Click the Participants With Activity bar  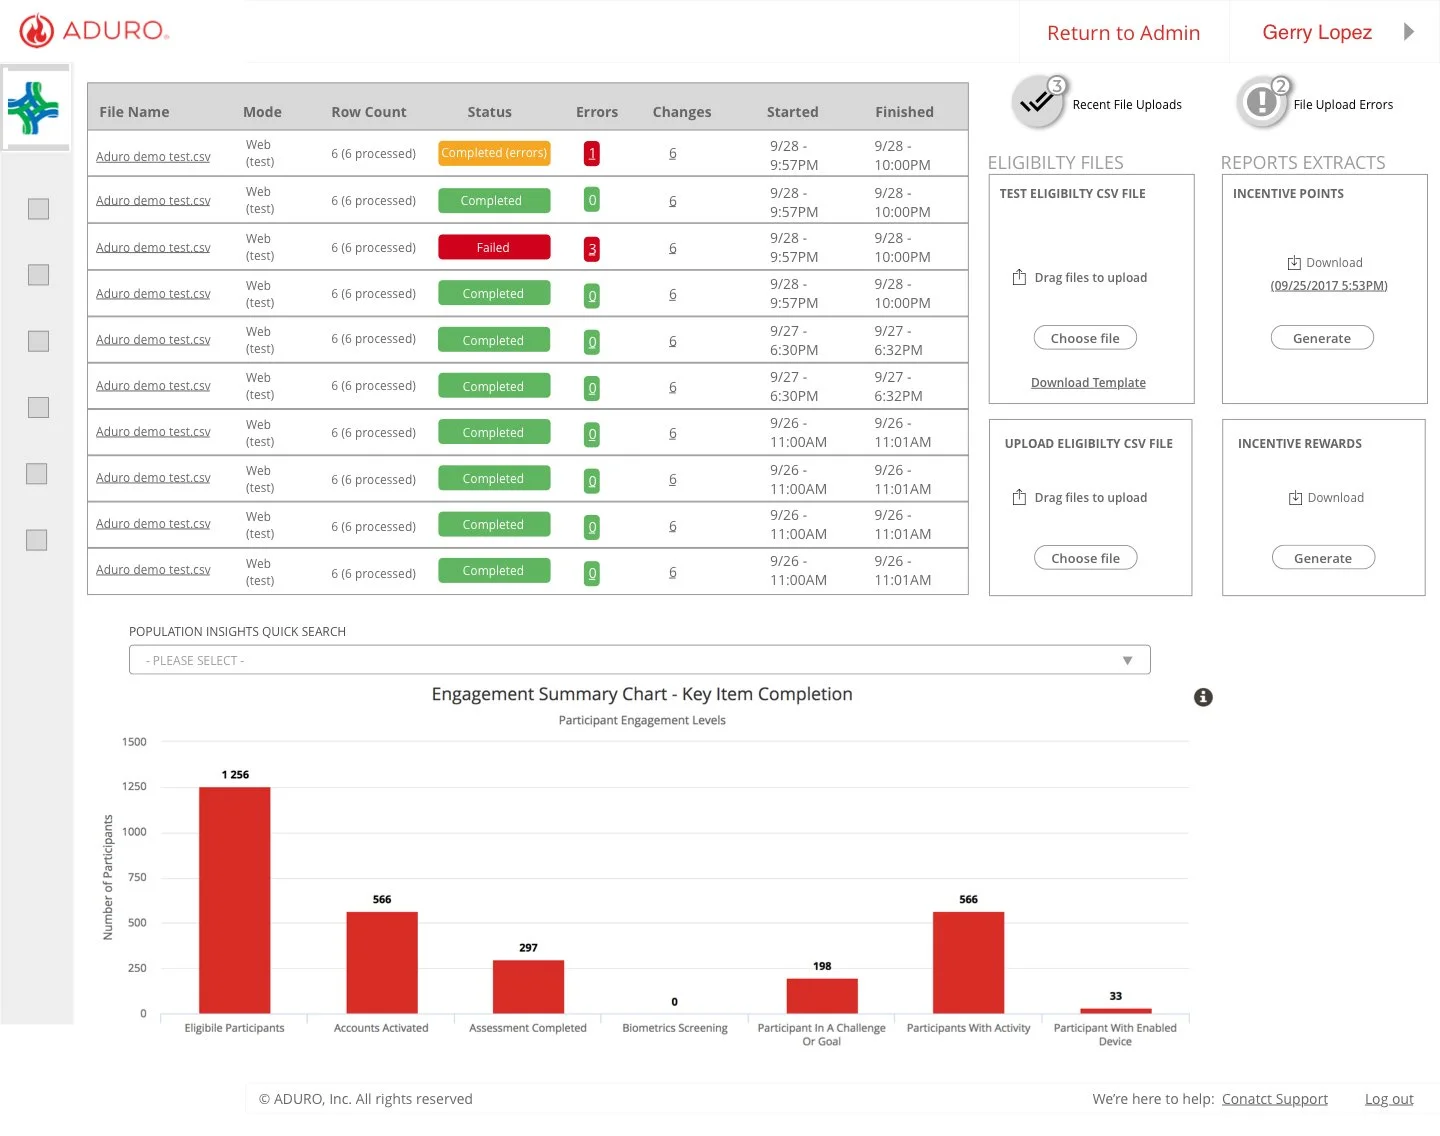coord(968,962)
